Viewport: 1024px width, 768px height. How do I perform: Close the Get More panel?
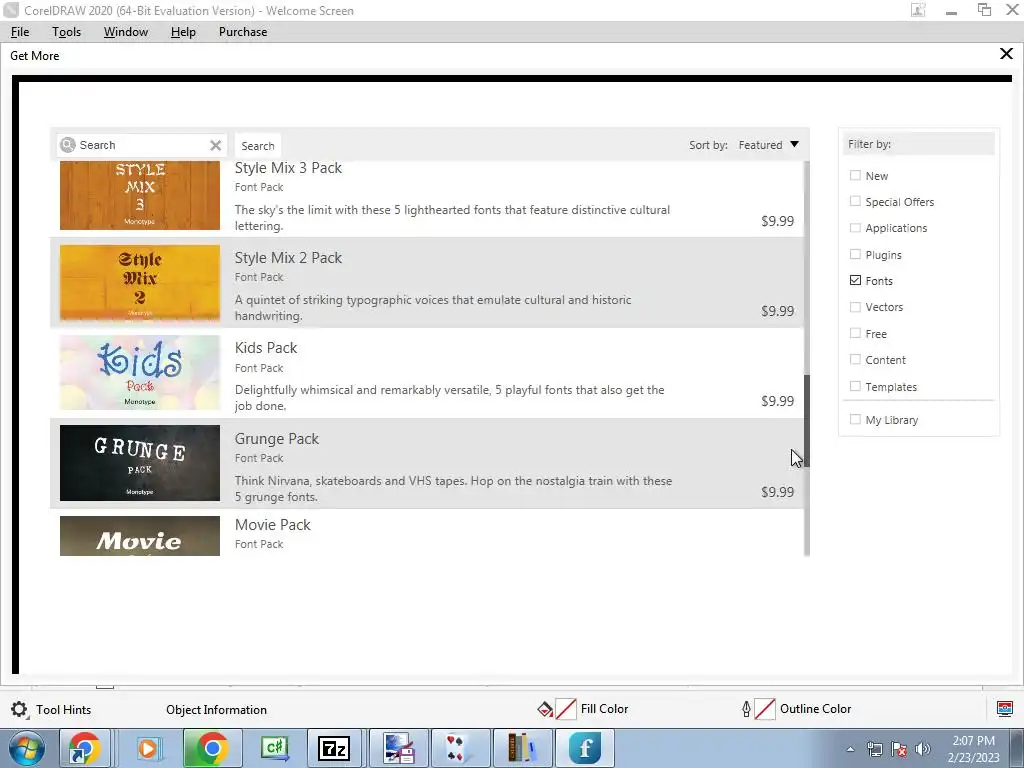pyautogui.click(x=1006, y=54)
